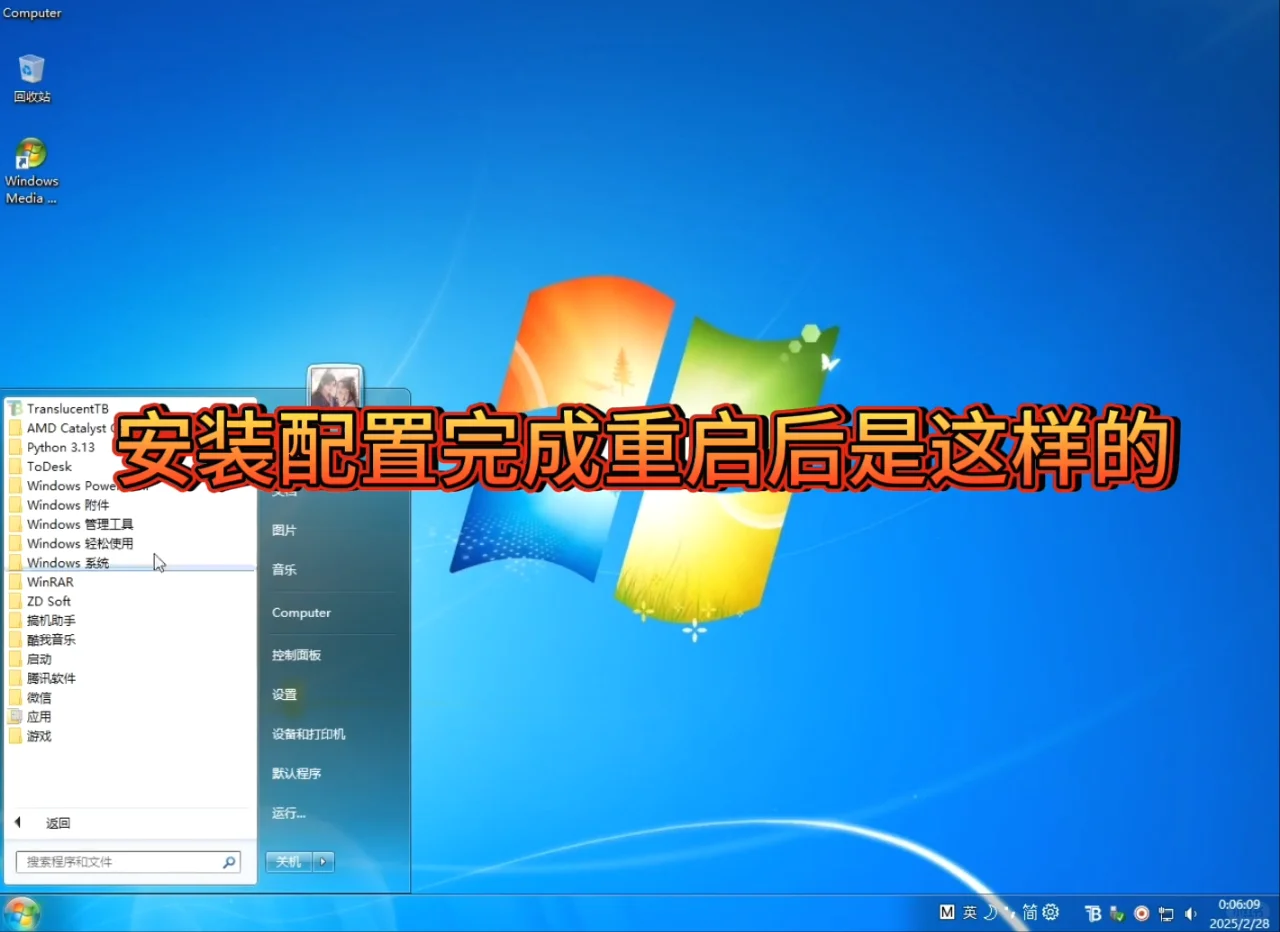The image size is (1280, 932).
Task: Launch ToDesk from the start menu
Action: (48, 466)
